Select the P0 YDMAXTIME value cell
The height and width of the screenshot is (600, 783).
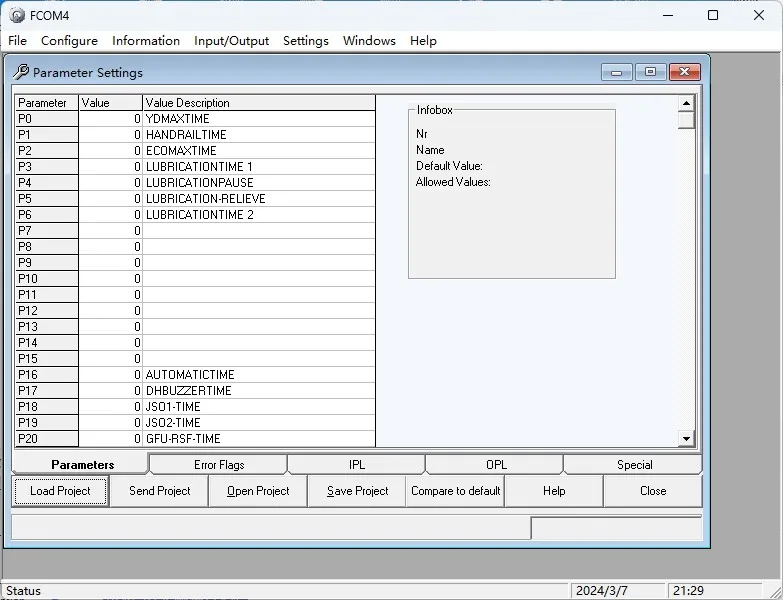[x=110, y=119]
